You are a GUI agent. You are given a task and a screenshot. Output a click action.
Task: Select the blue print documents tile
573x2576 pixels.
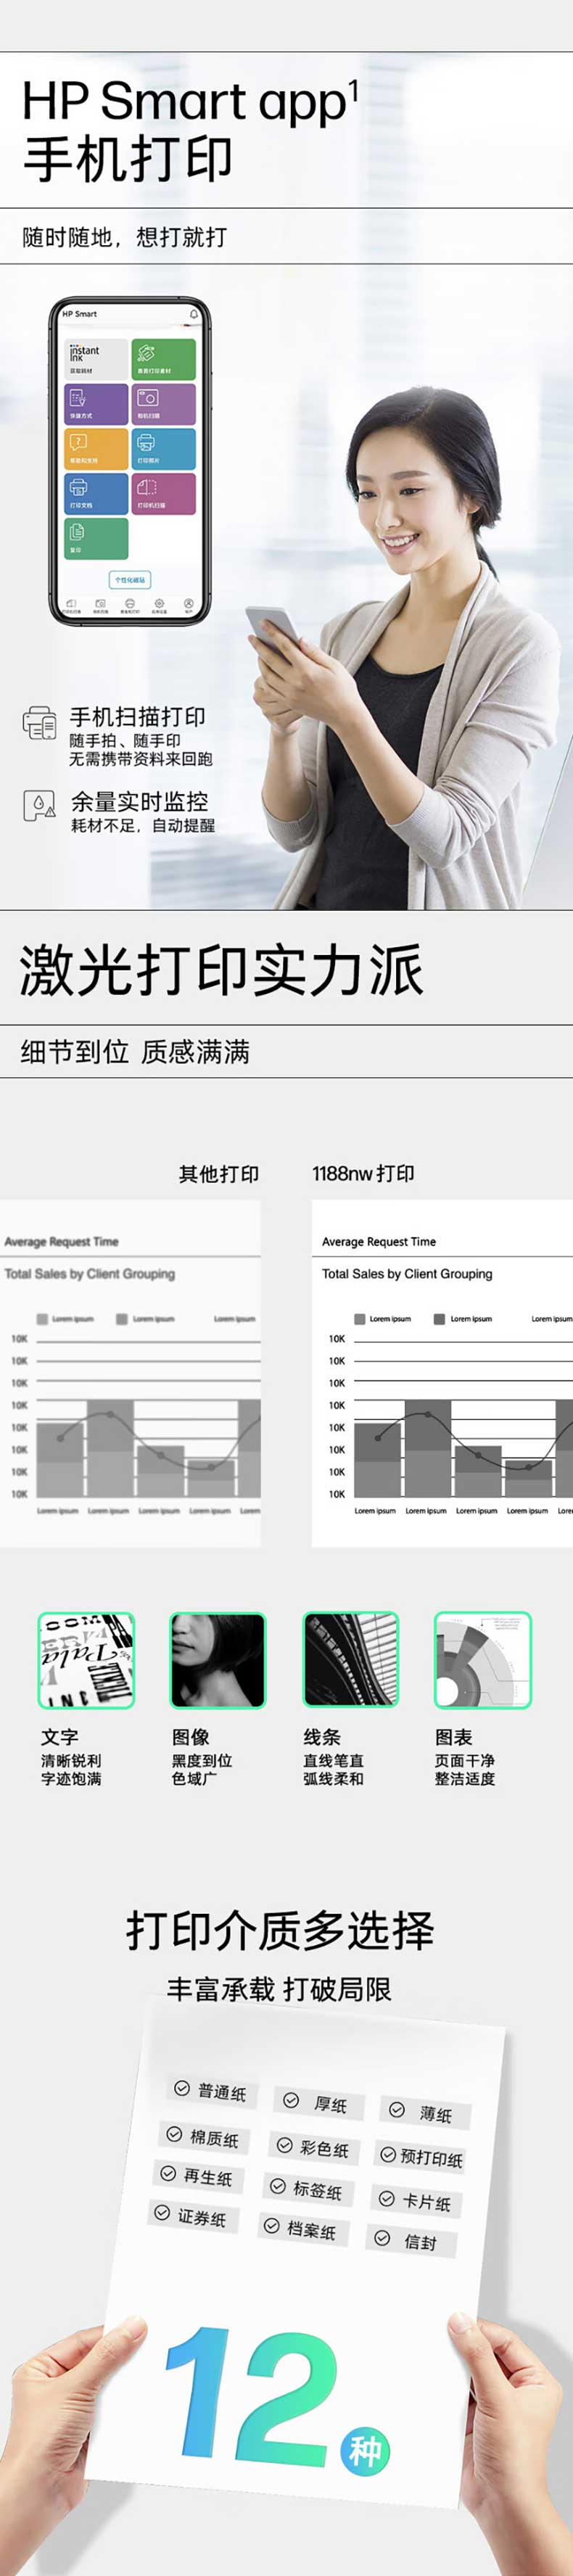tap(97, 494)
